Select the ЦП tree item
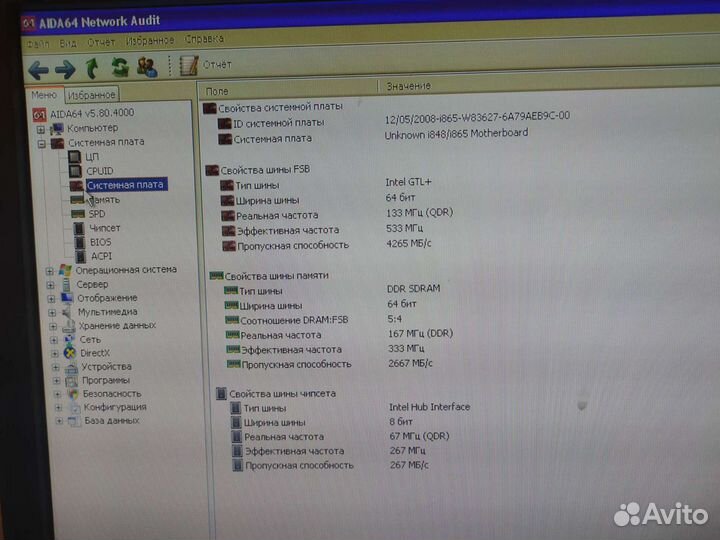Viewport: 720px width, 540px height. pyautogui.click(x=92, y=157)
